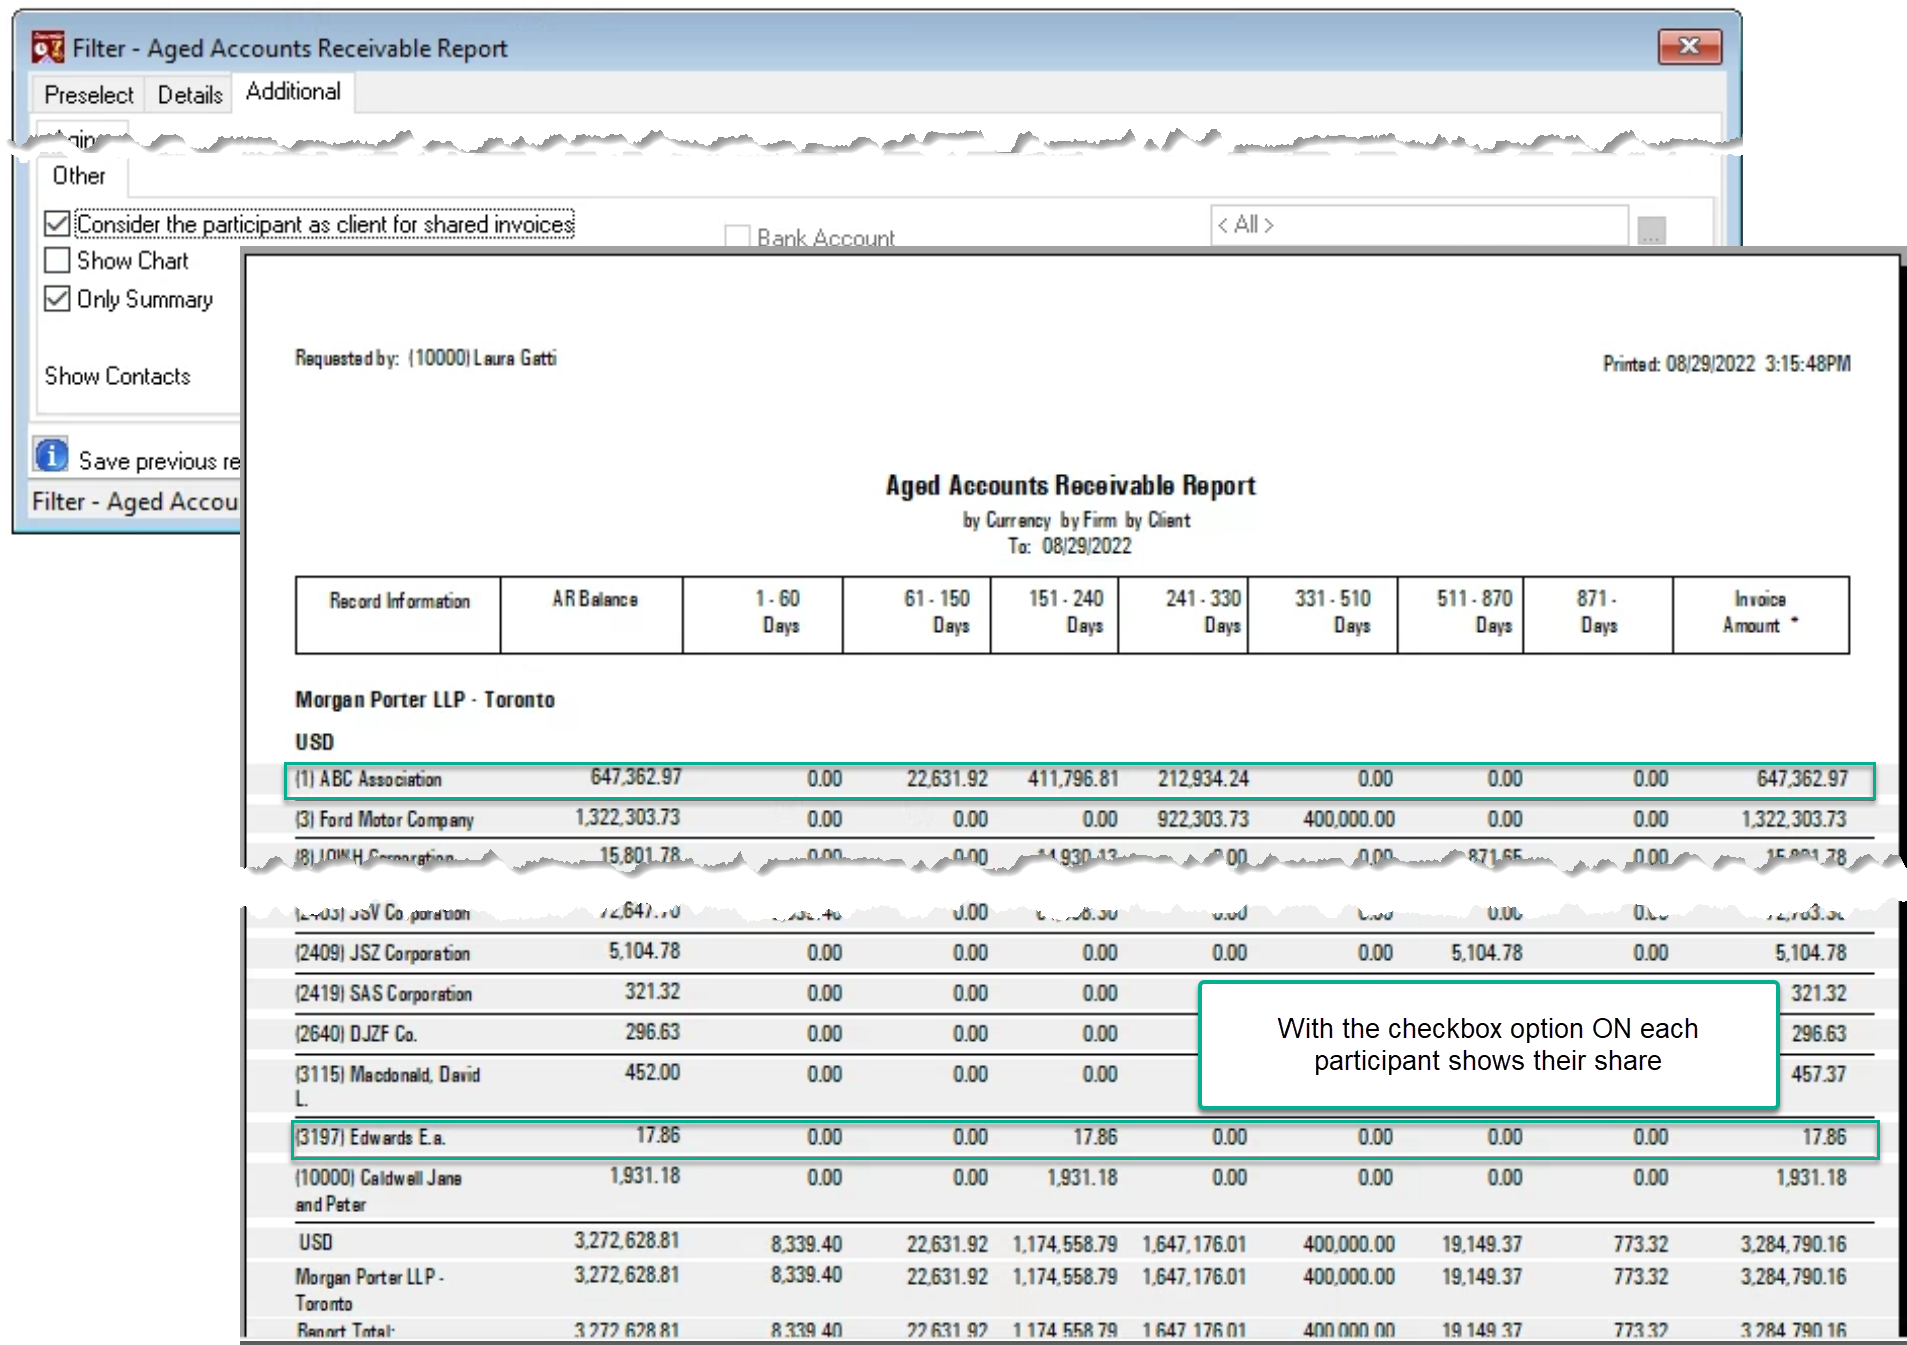The width and height of the screenshot is (1907, 1345).
Task: Toggle the Only Summary checkbox
Action: (x=57, y=299)
